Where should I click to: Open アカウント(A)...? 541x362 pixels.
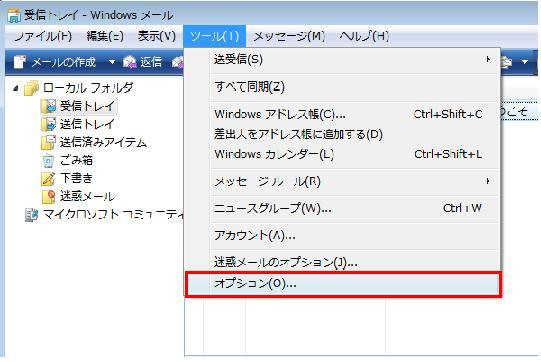[355, 235]
